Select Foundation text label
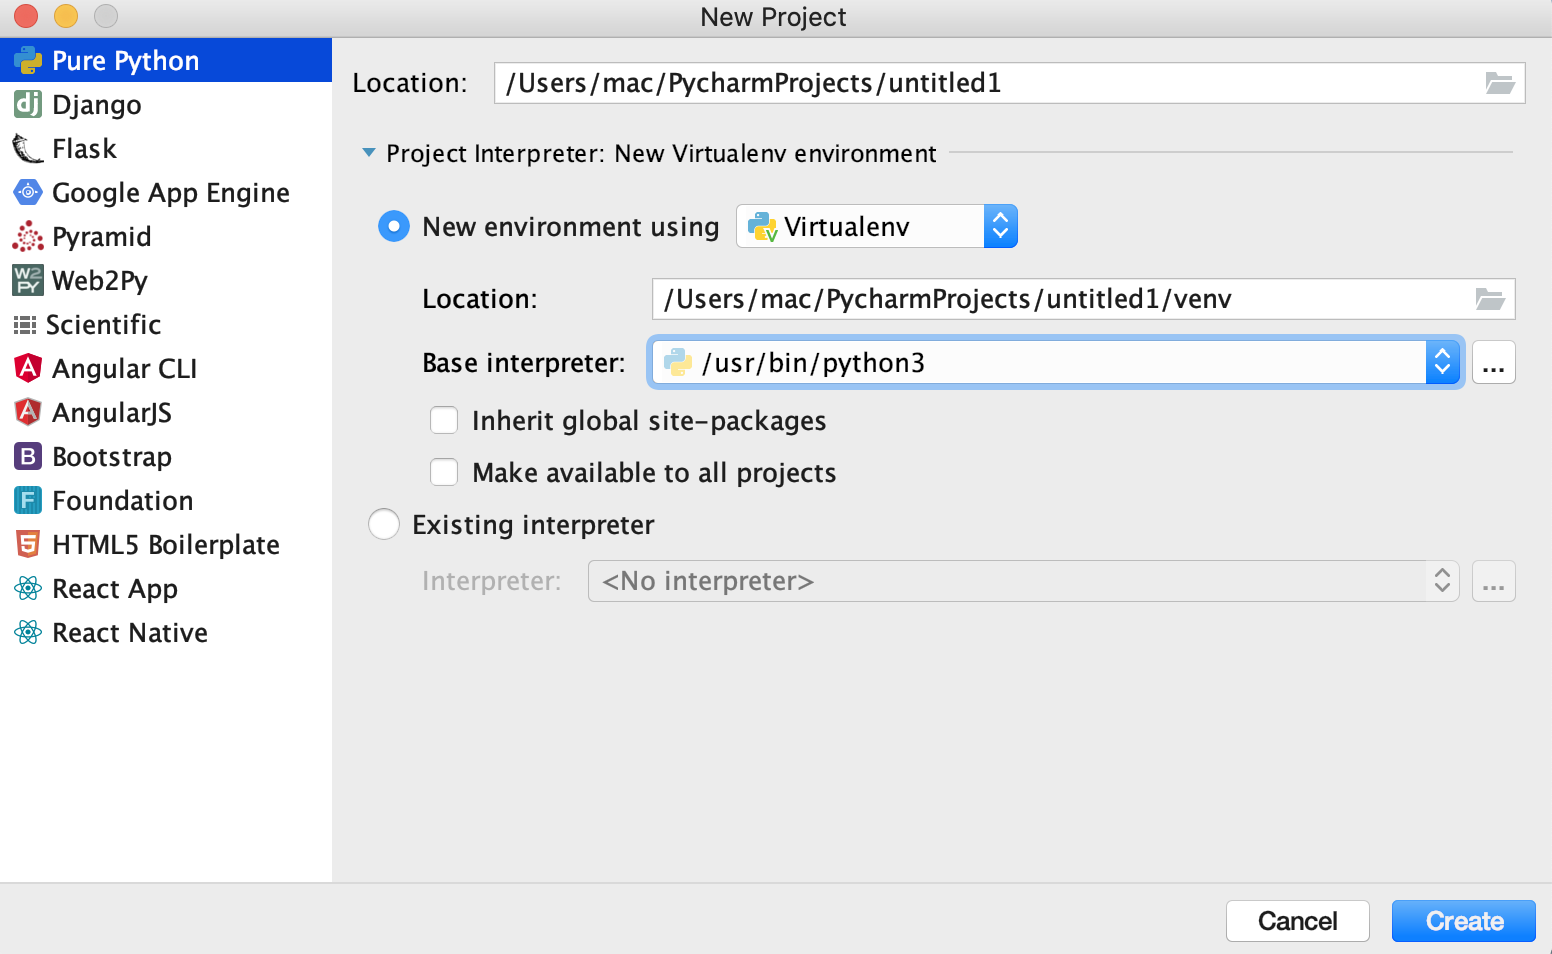 click(x=123, y=501)
